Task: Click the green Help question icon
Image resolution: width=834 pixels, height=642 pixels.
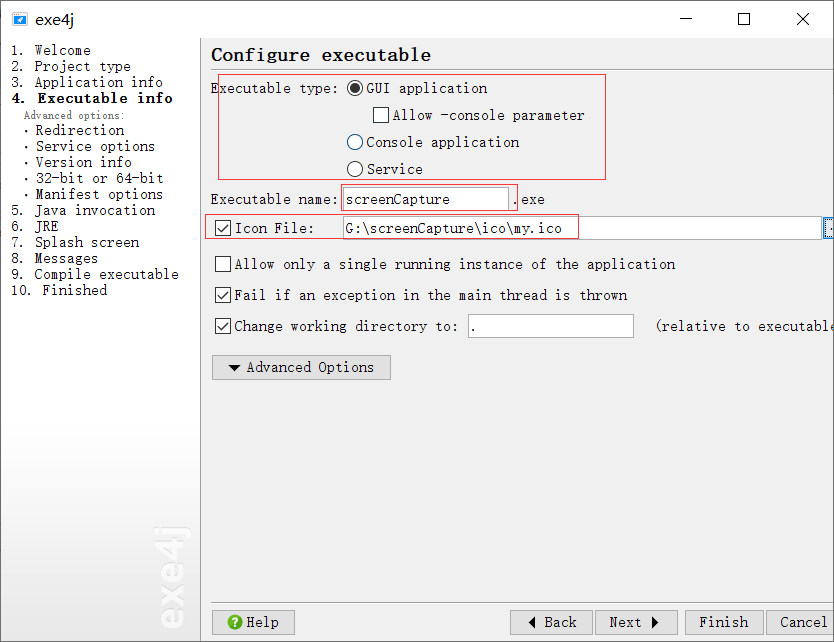Action: 235,622
